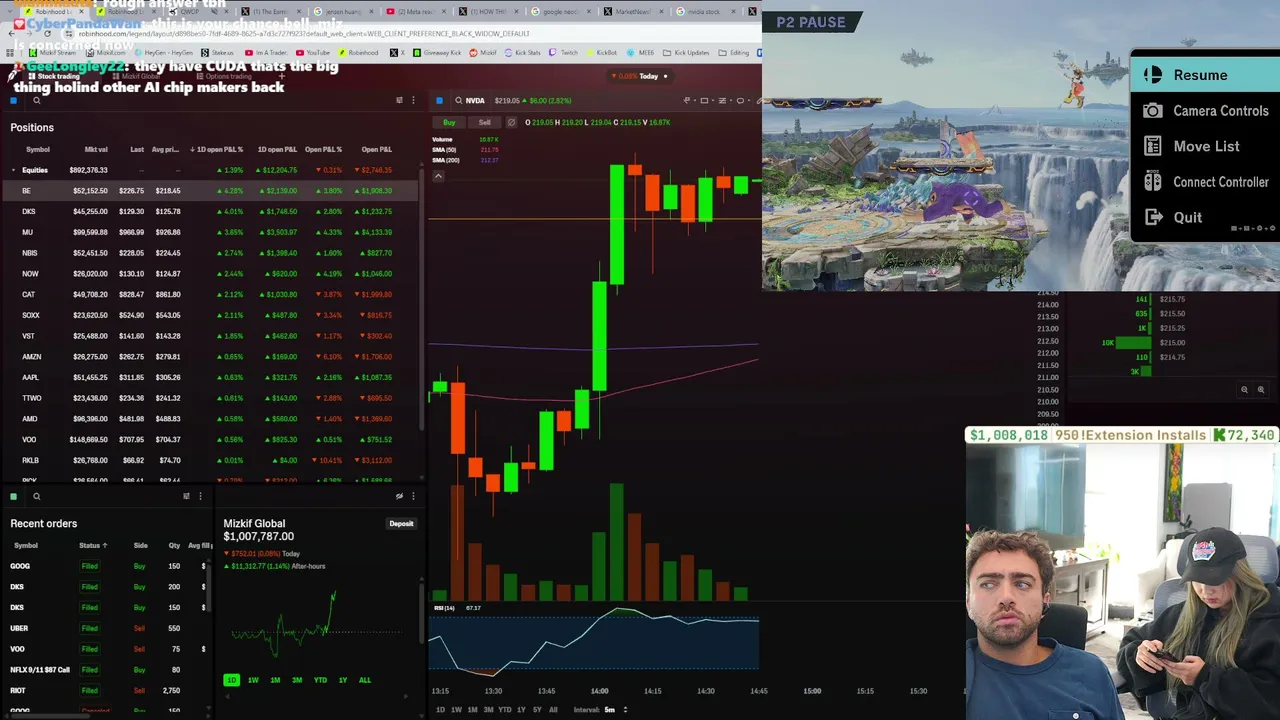
Task: Open the Kick Stats bookmark
Action: click(x=521, y=53)
